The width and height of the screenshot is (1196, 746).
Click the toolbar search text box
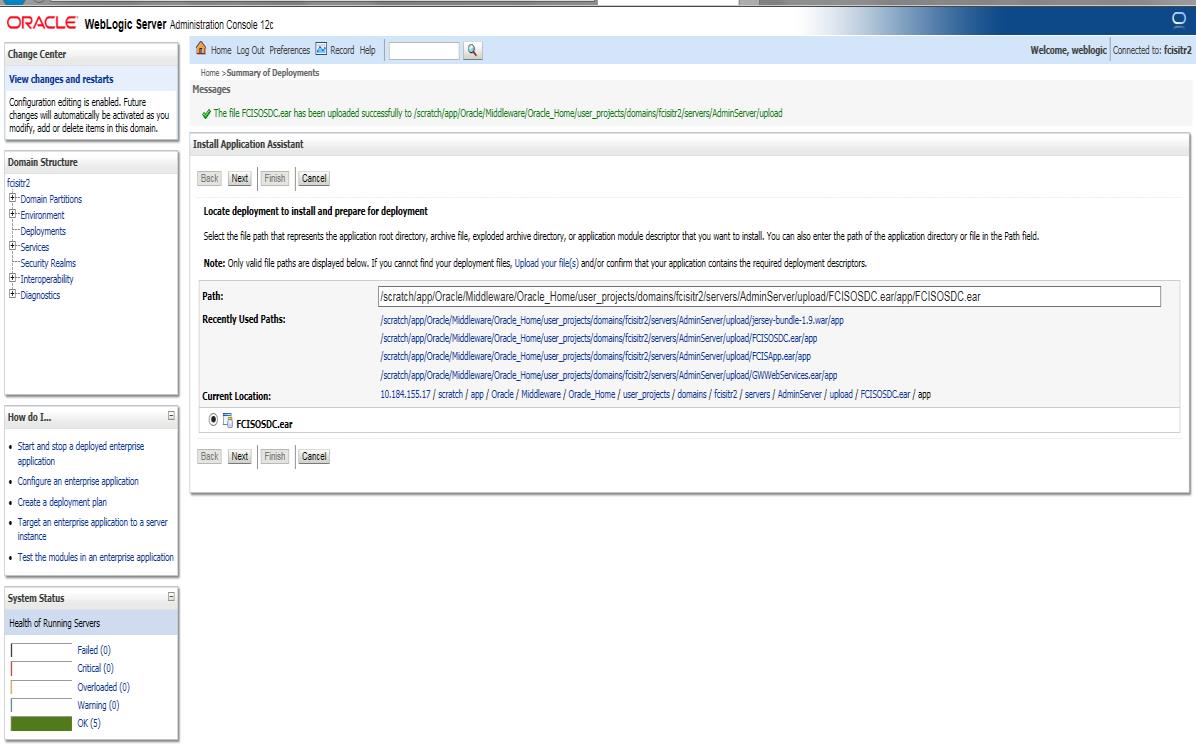pos(424,50)
